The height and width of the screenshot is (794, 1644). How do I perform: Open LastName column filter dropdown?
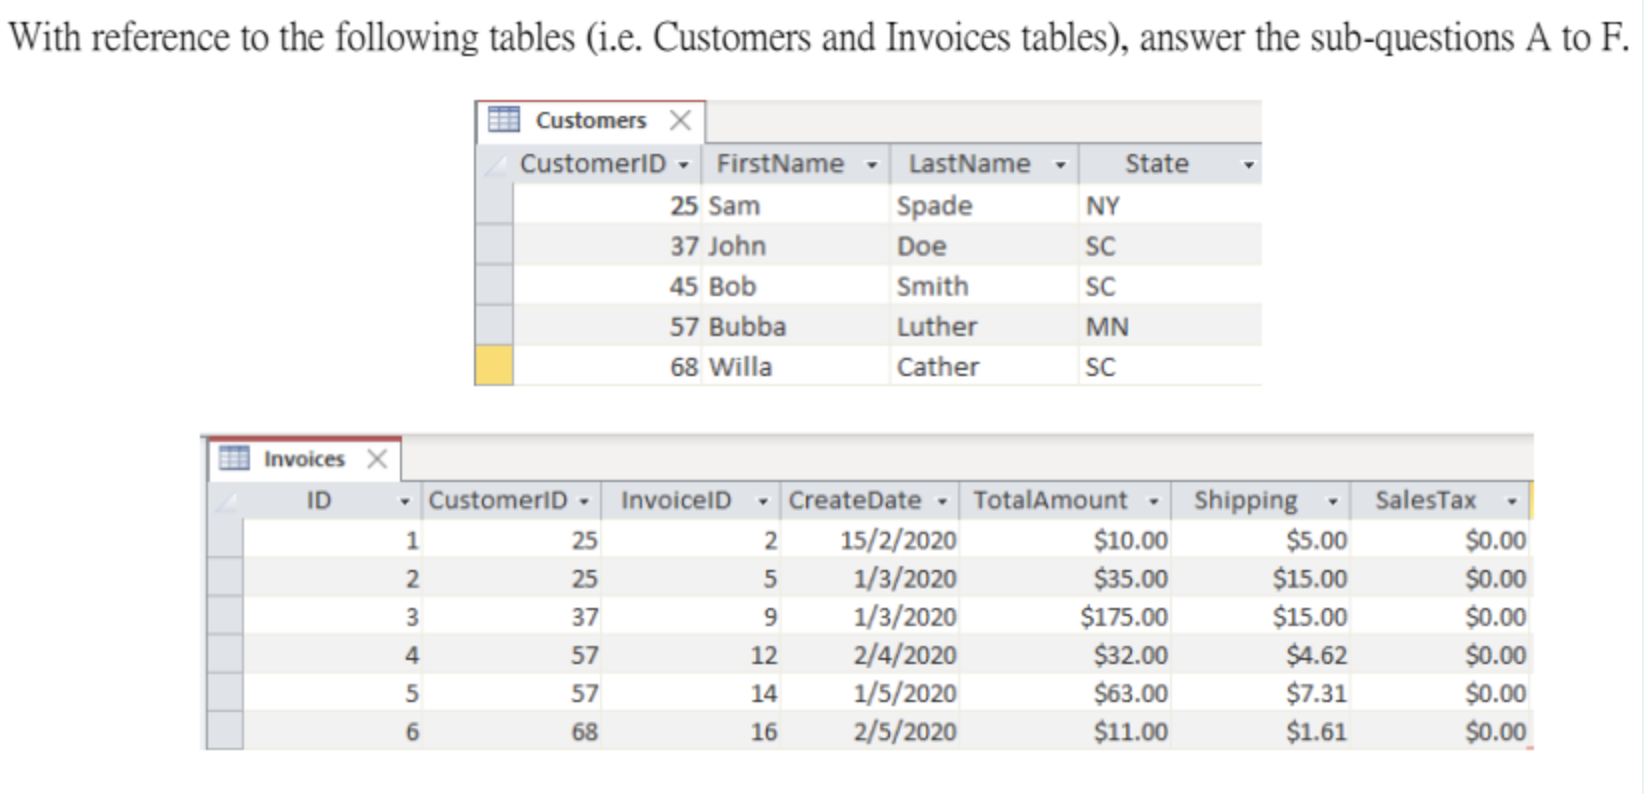(x=1060, y=165)
